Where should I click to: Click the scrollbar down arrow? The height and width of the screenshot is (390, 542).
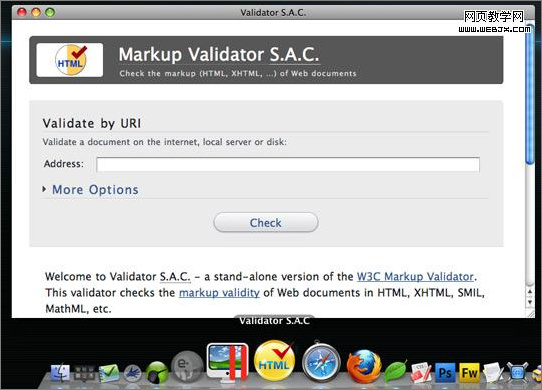point(530,302)
